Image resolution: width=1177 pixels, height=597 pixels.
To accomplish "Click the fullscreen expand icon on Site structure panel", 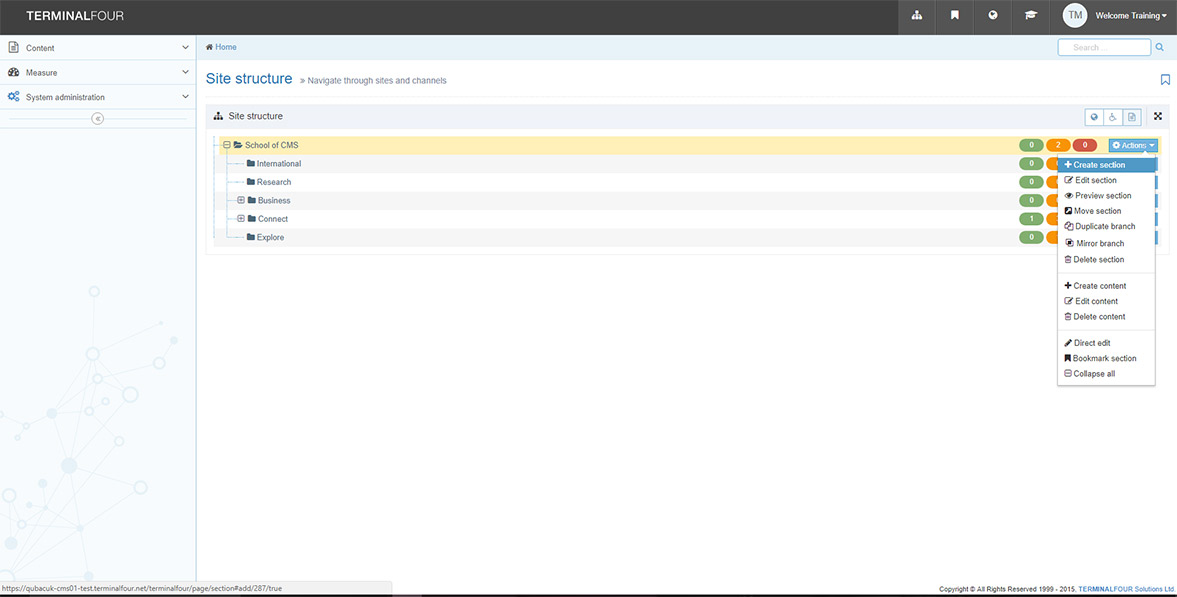I will pos(1157,115).
